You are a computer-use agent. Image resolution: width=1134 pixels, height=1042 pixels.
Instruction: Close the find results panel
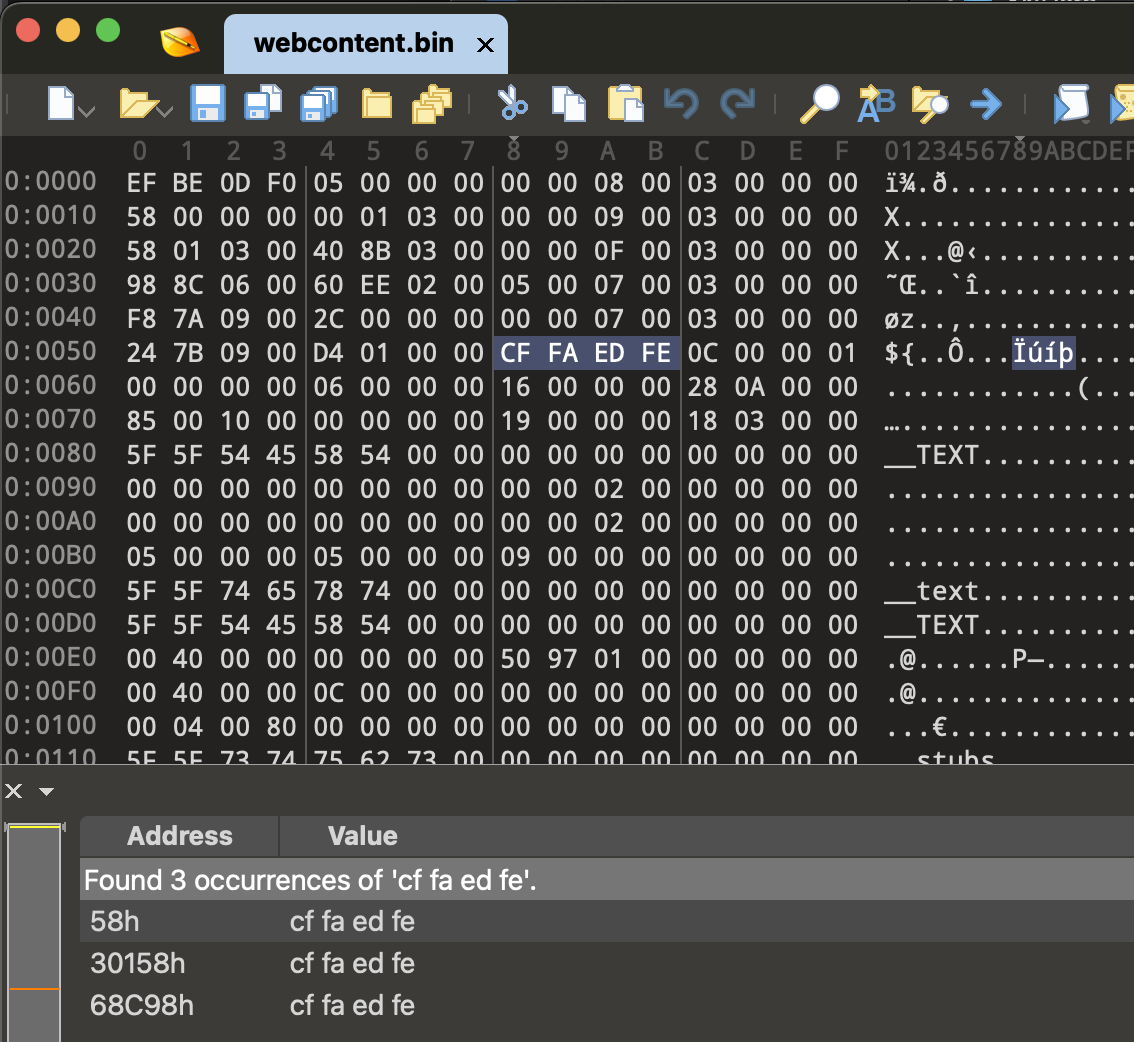(13, 790)
